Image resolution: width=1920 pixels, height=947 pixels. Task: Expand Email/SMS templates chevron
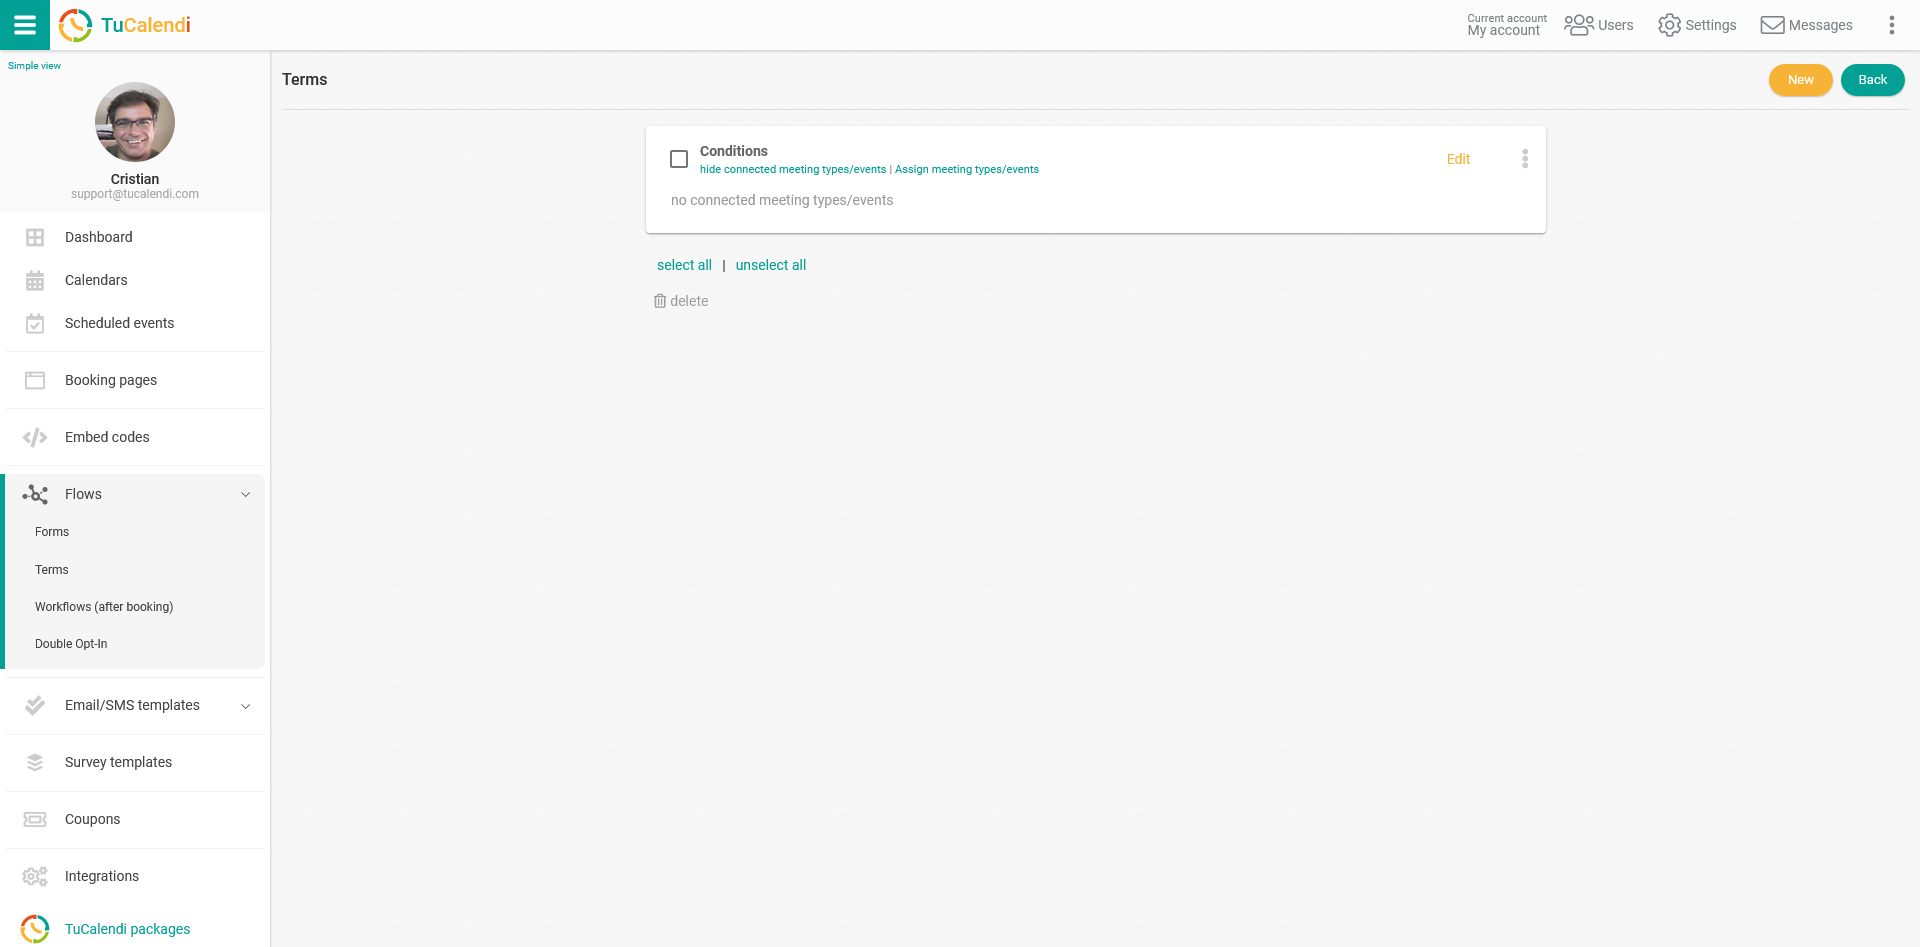coord(245,706)
